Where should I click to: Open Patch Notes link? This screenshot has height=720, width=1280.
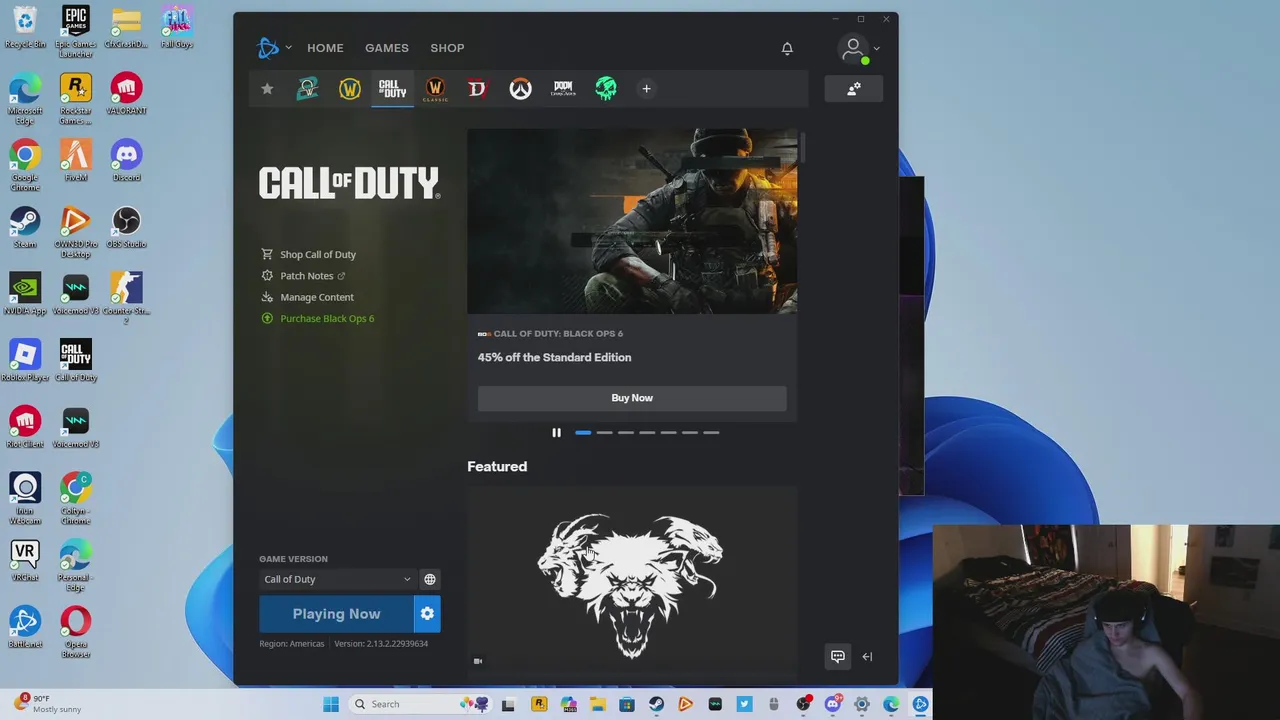click(x=306, y=276)
